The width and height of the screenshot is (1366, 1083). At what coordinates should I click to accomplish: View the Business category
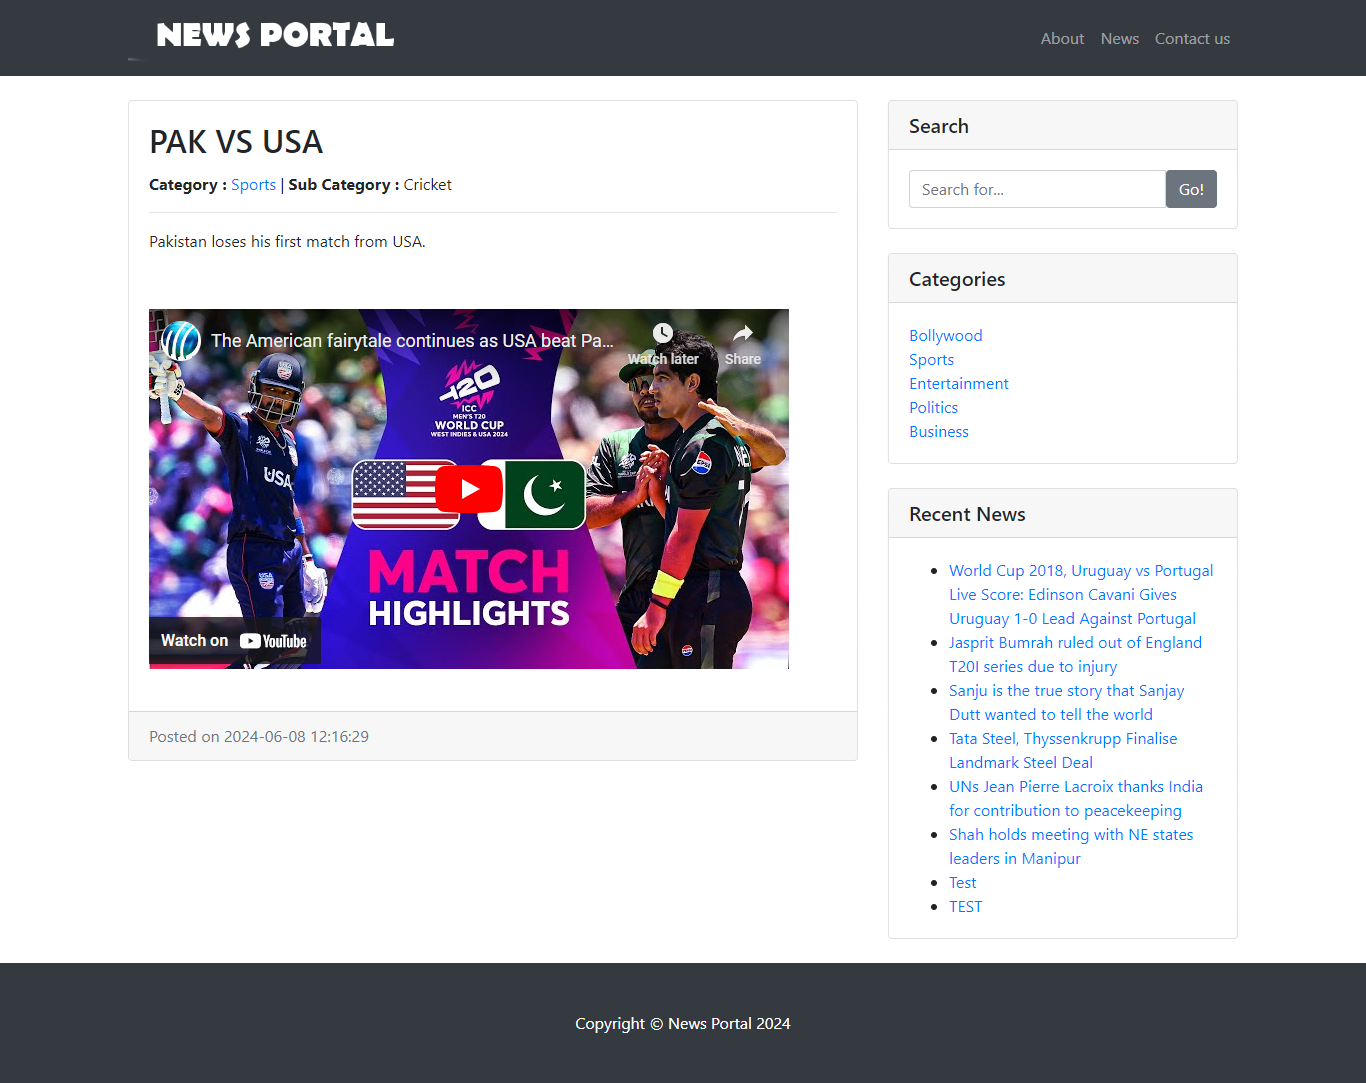pyautogui.click(x=938, y=432)
